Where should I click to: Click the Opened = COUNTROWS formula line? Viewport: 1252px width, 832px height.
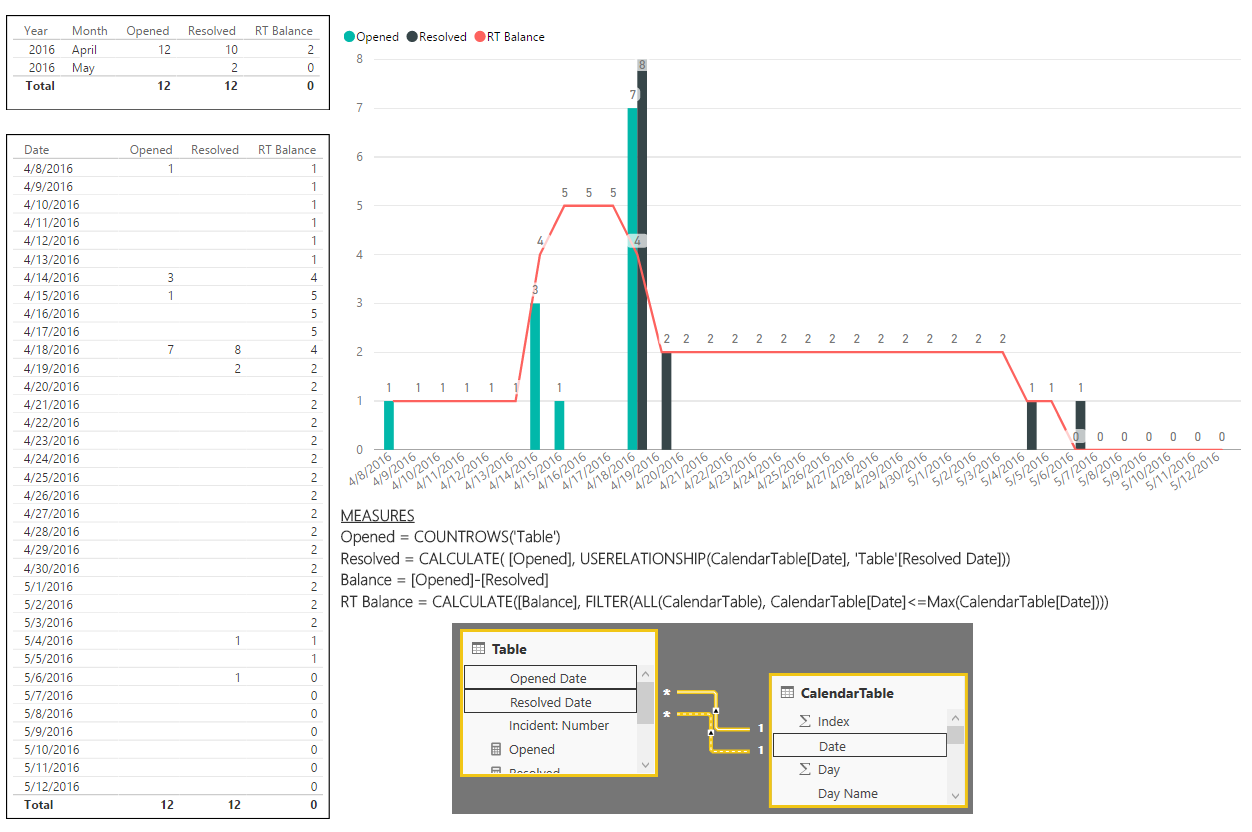click(450, 537)
